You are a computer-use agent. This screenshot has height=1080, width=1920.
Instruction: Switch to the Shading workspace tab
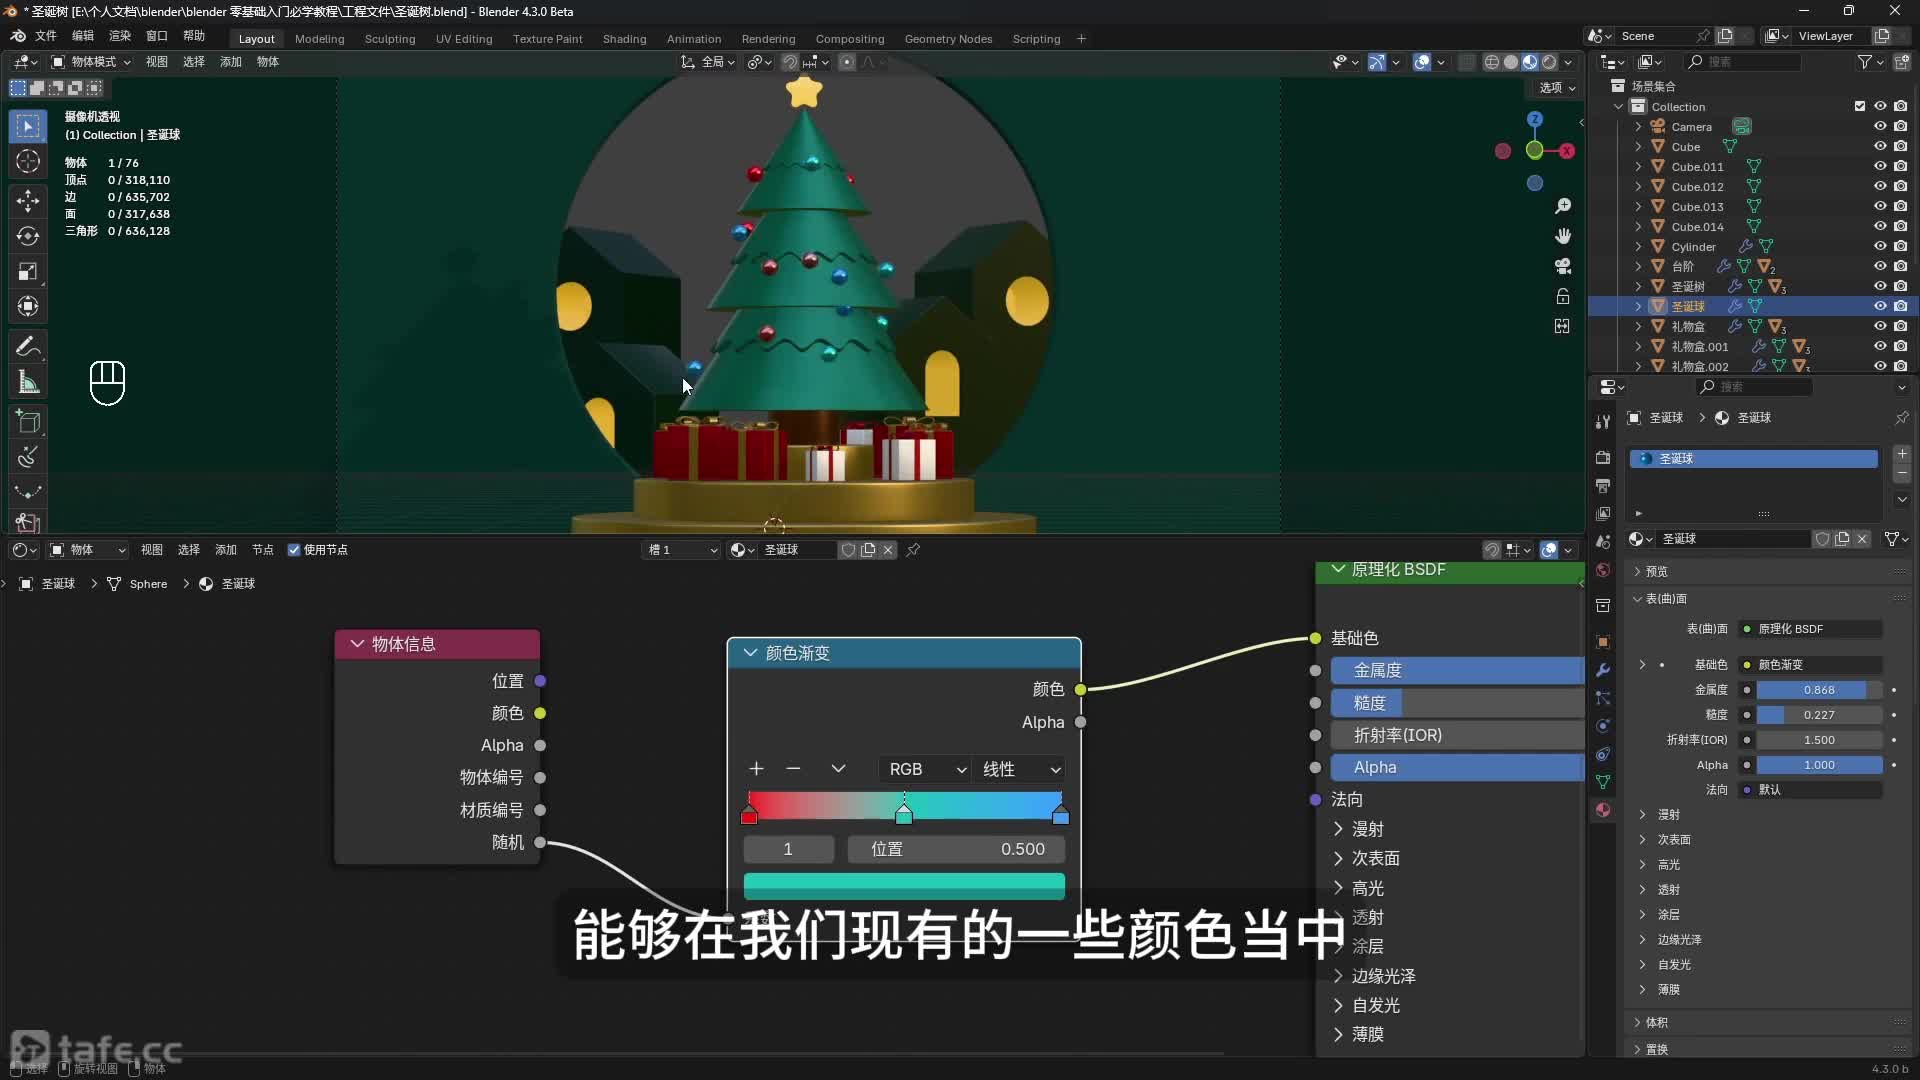(x=624, y=39)
